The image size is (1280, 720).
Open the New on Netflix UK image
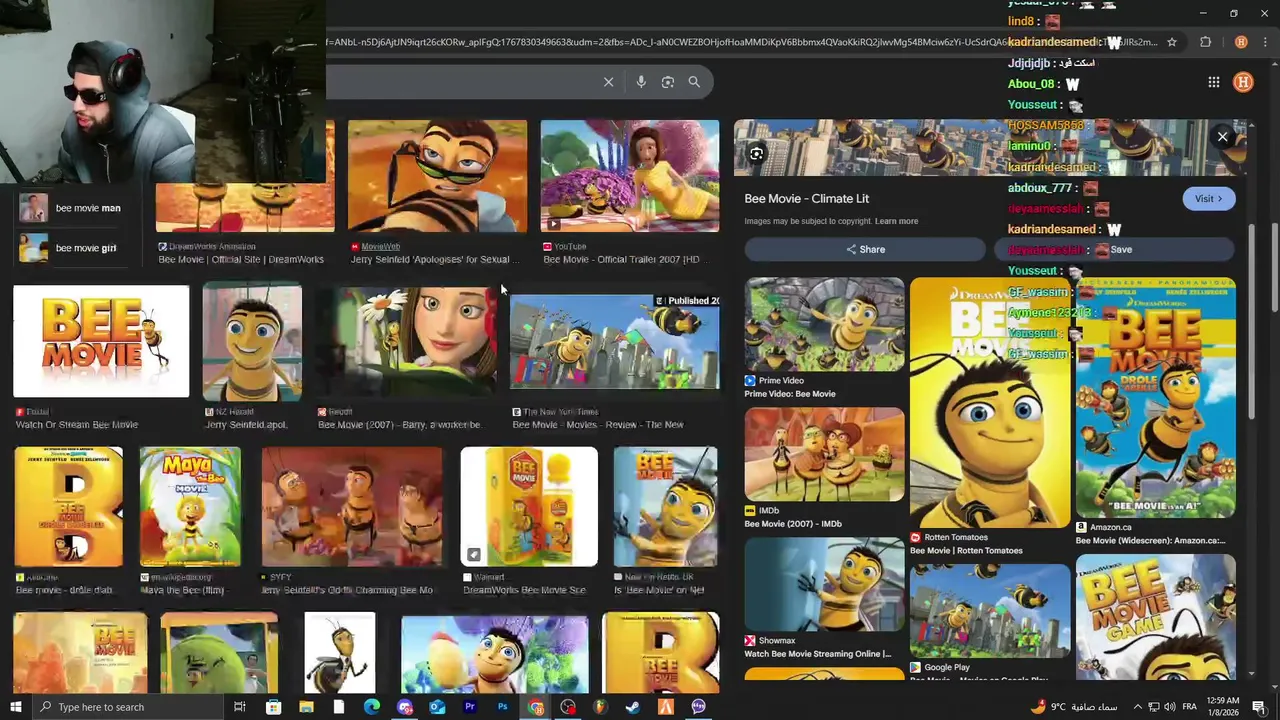665,507
